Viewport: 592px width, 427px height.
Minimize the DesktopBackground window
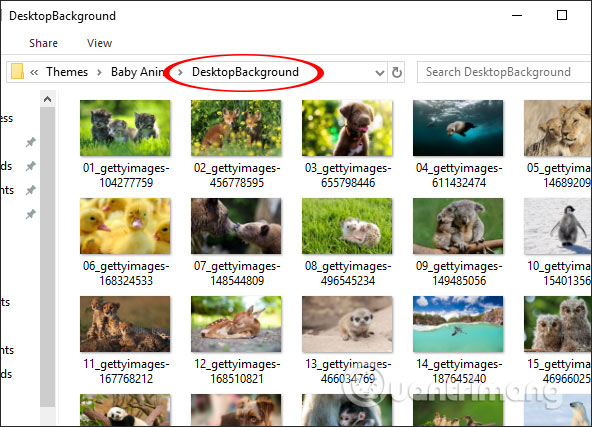[517, 15]
